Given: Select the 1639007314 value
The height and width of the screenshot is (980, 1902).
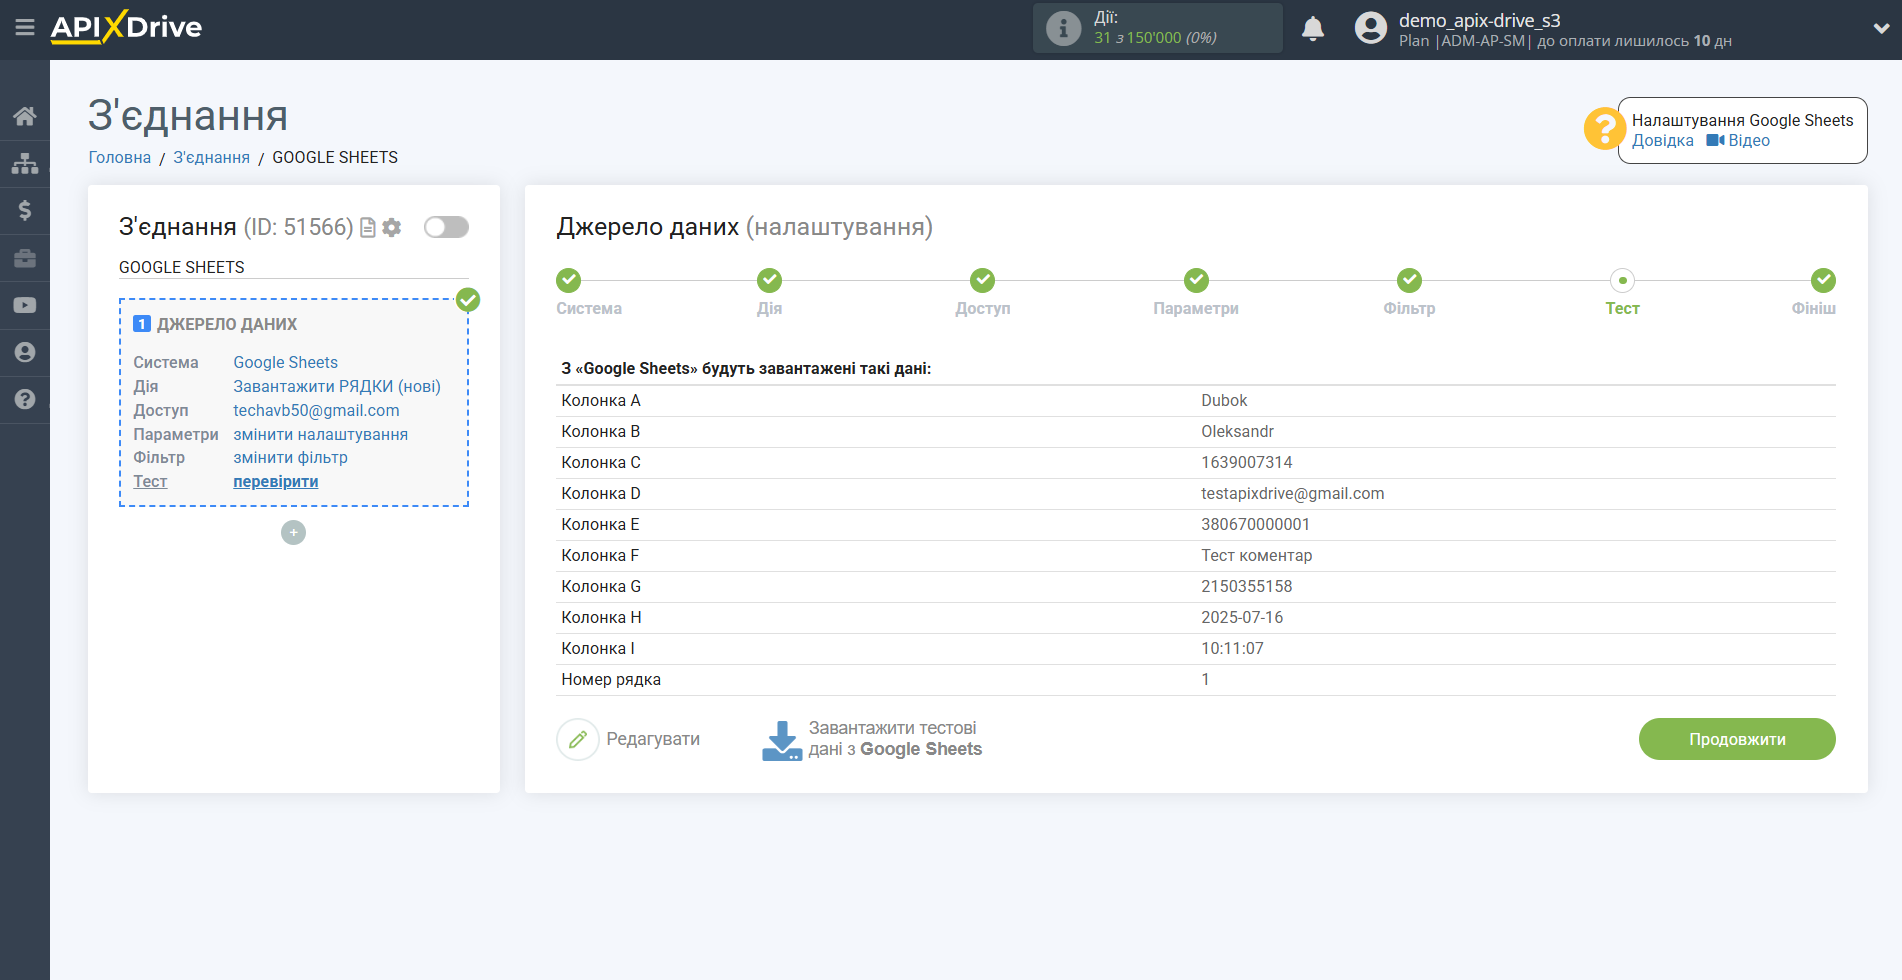Looking at the screenshot, I should 1246,462.
